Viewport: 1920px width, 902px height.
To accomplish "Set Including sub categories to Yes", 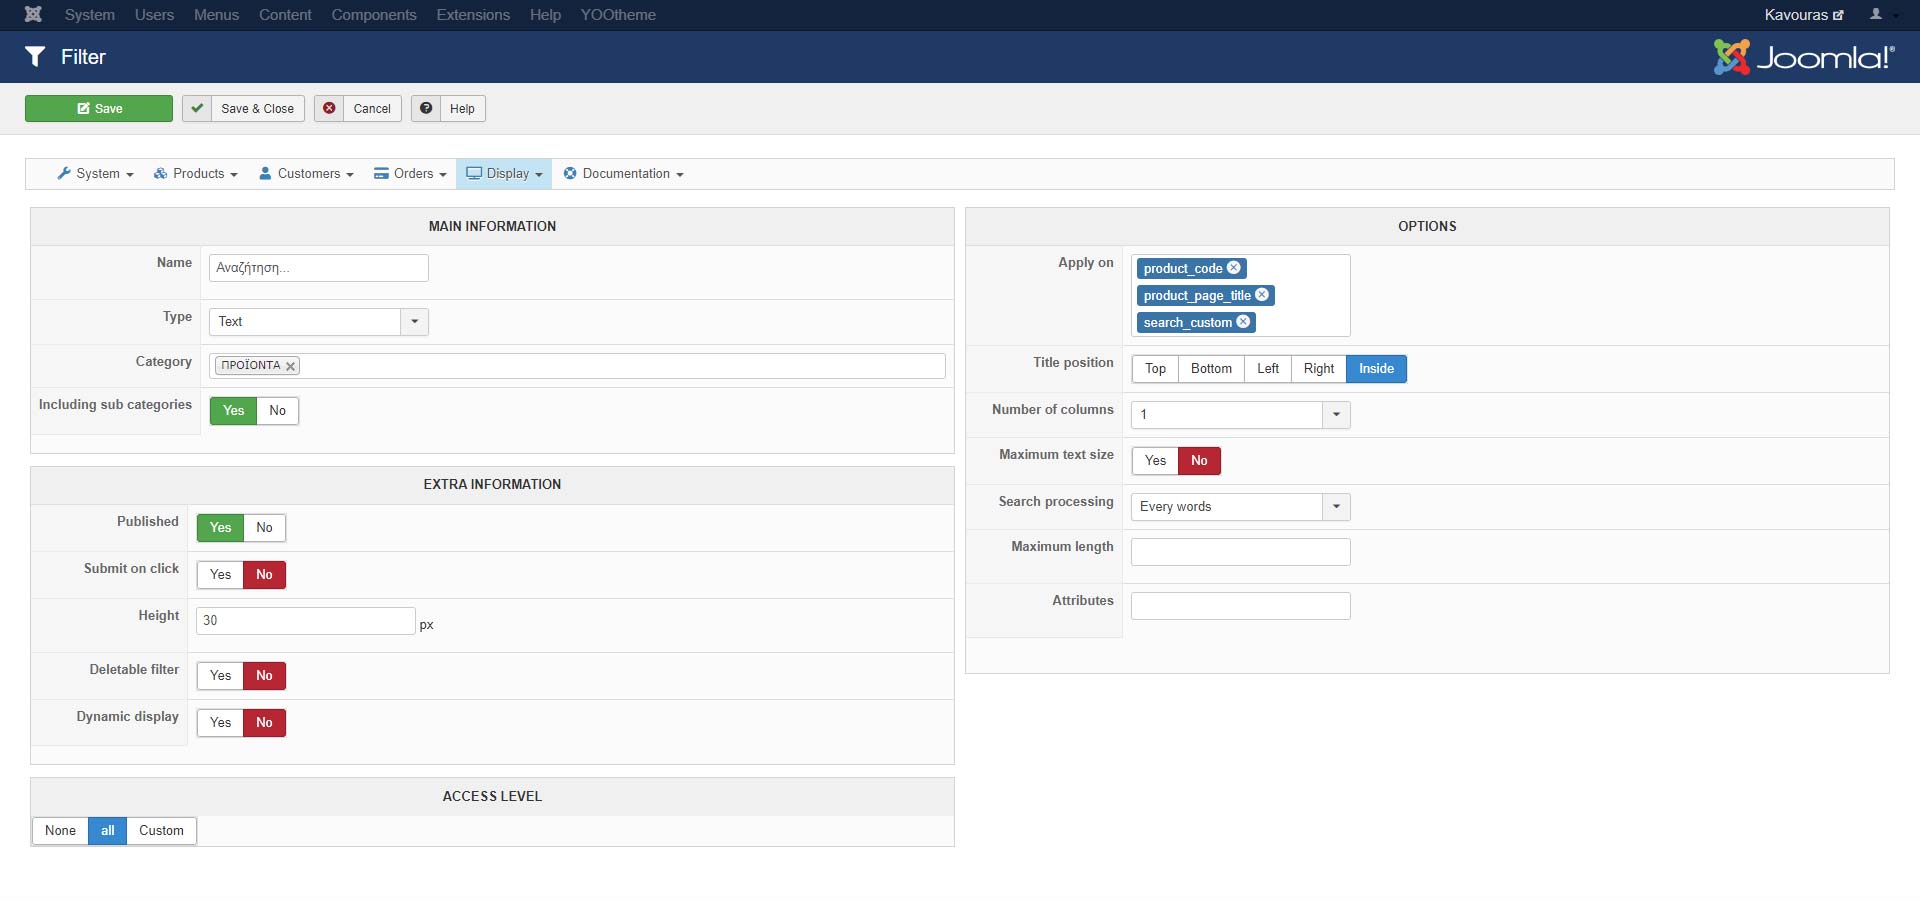I will click(233, 411).
